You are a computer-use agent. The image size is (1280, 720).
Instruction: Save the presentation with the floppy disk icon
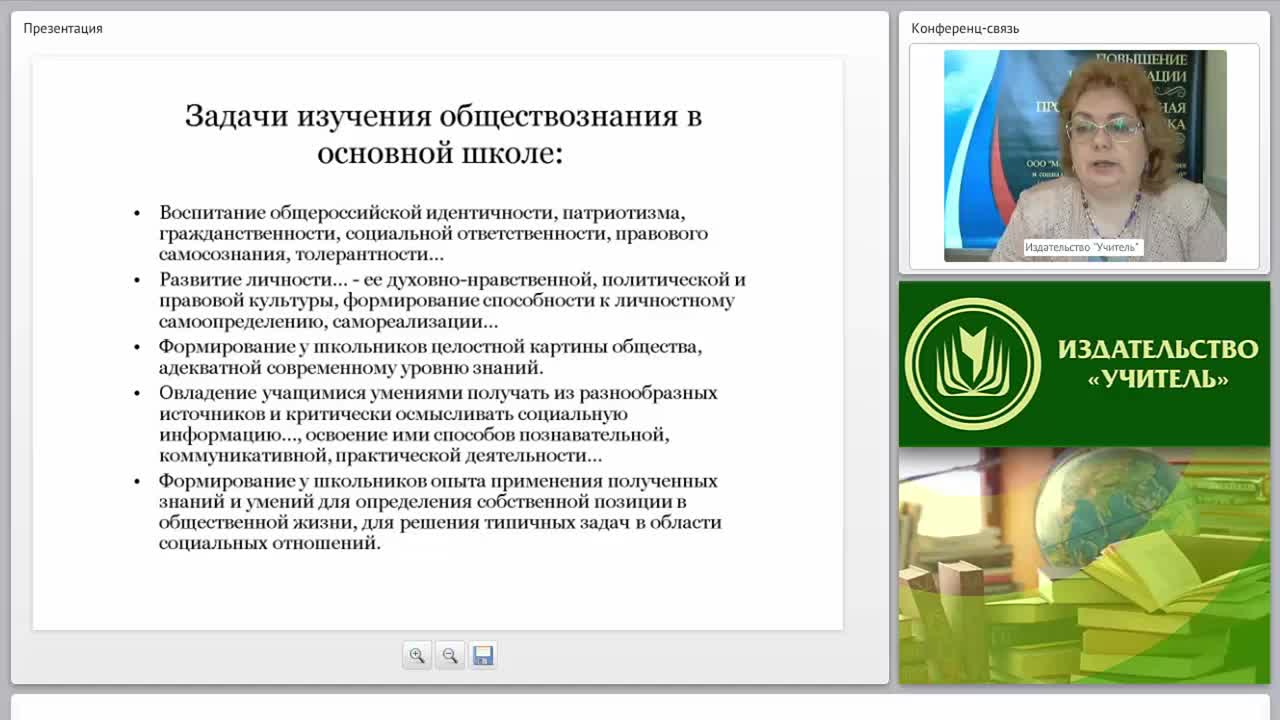coord(483,655)
